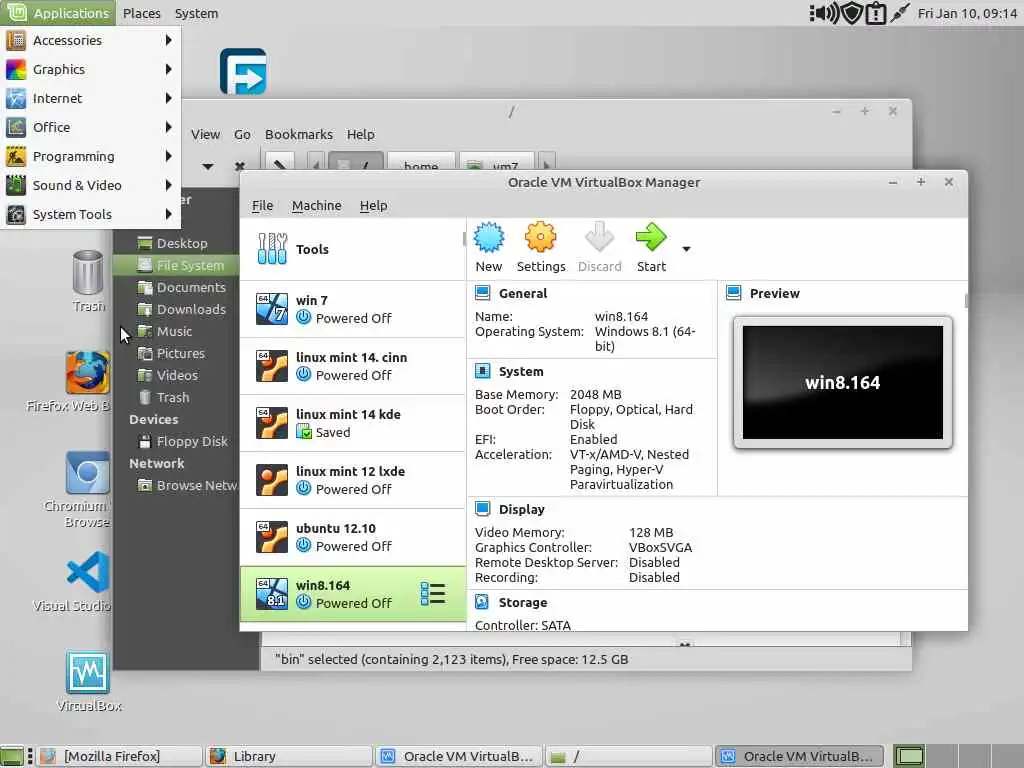Viewport: 1024px width, 768px height.
Task: Expand the System Tools submenu
Action: coord(91,214)
